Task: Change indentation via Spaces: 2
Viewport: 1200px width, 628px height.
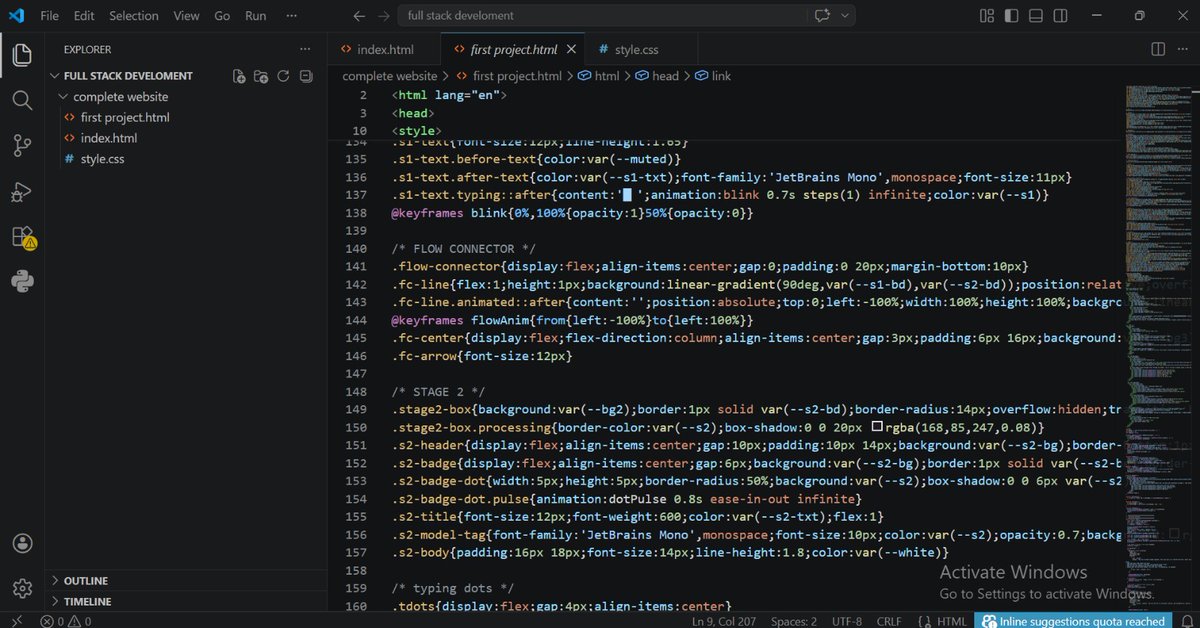Action: click(x=794, y=621)
